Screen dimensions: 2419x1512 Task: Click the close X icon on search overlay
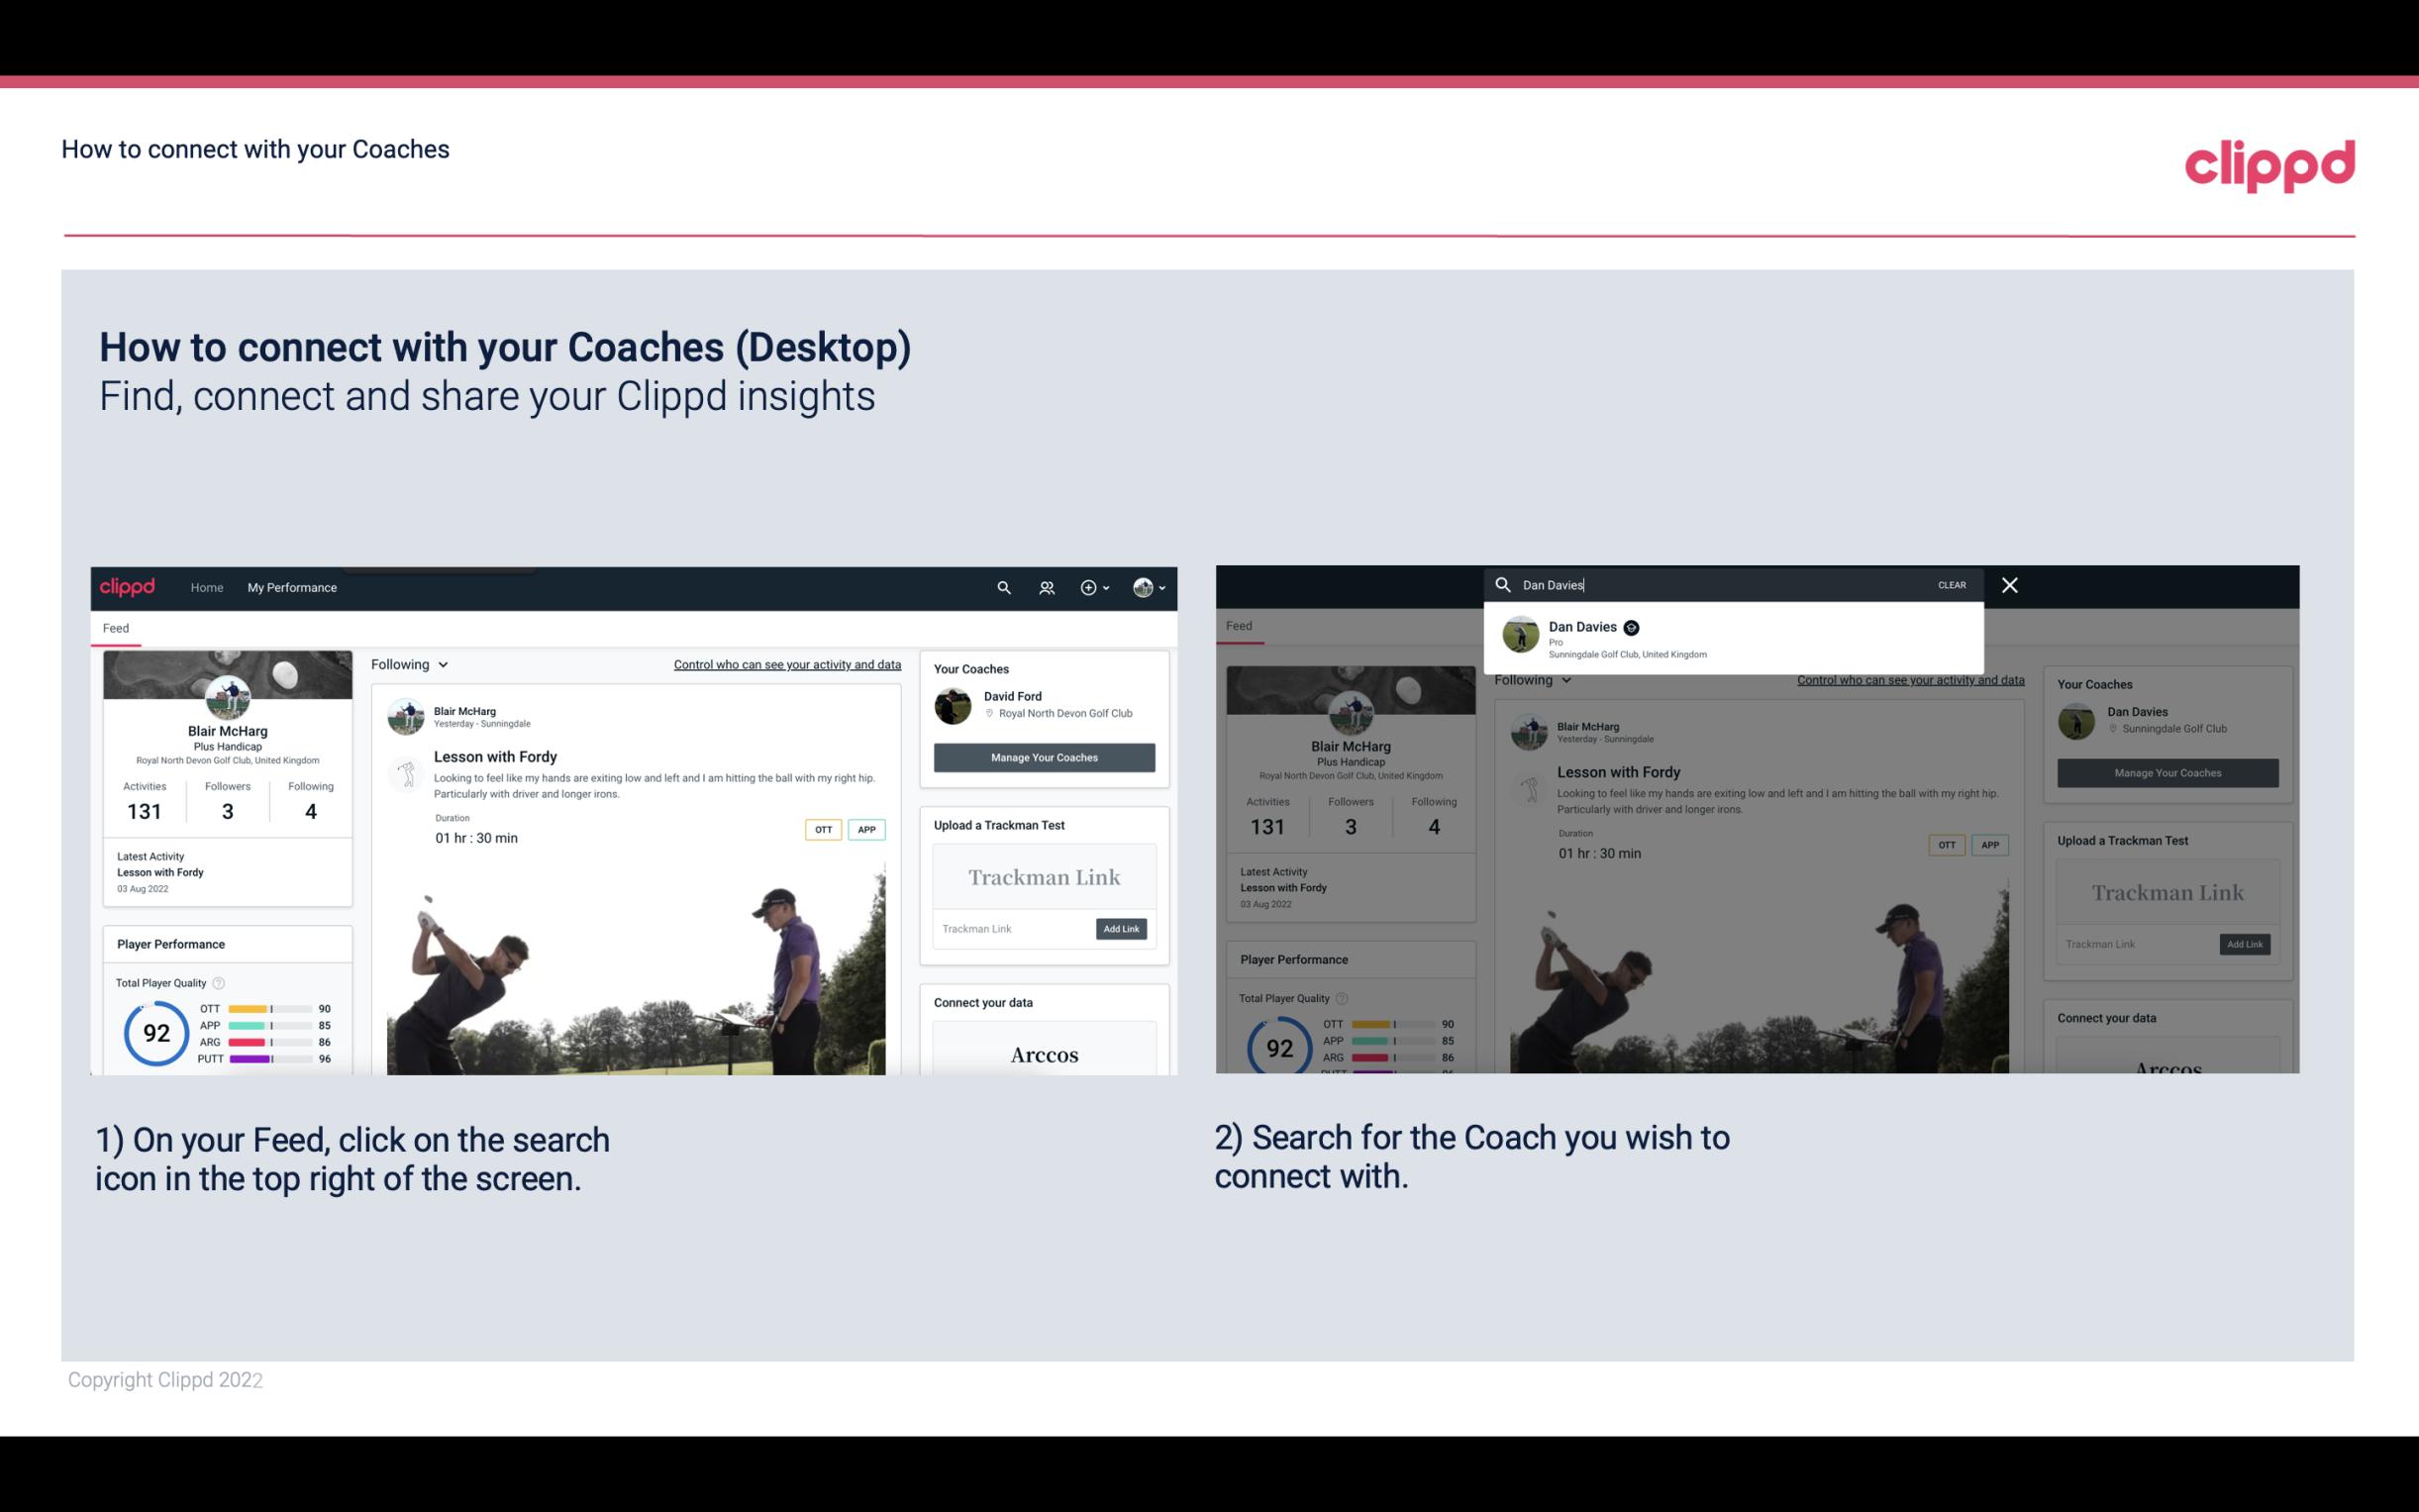click(2010, 585)
